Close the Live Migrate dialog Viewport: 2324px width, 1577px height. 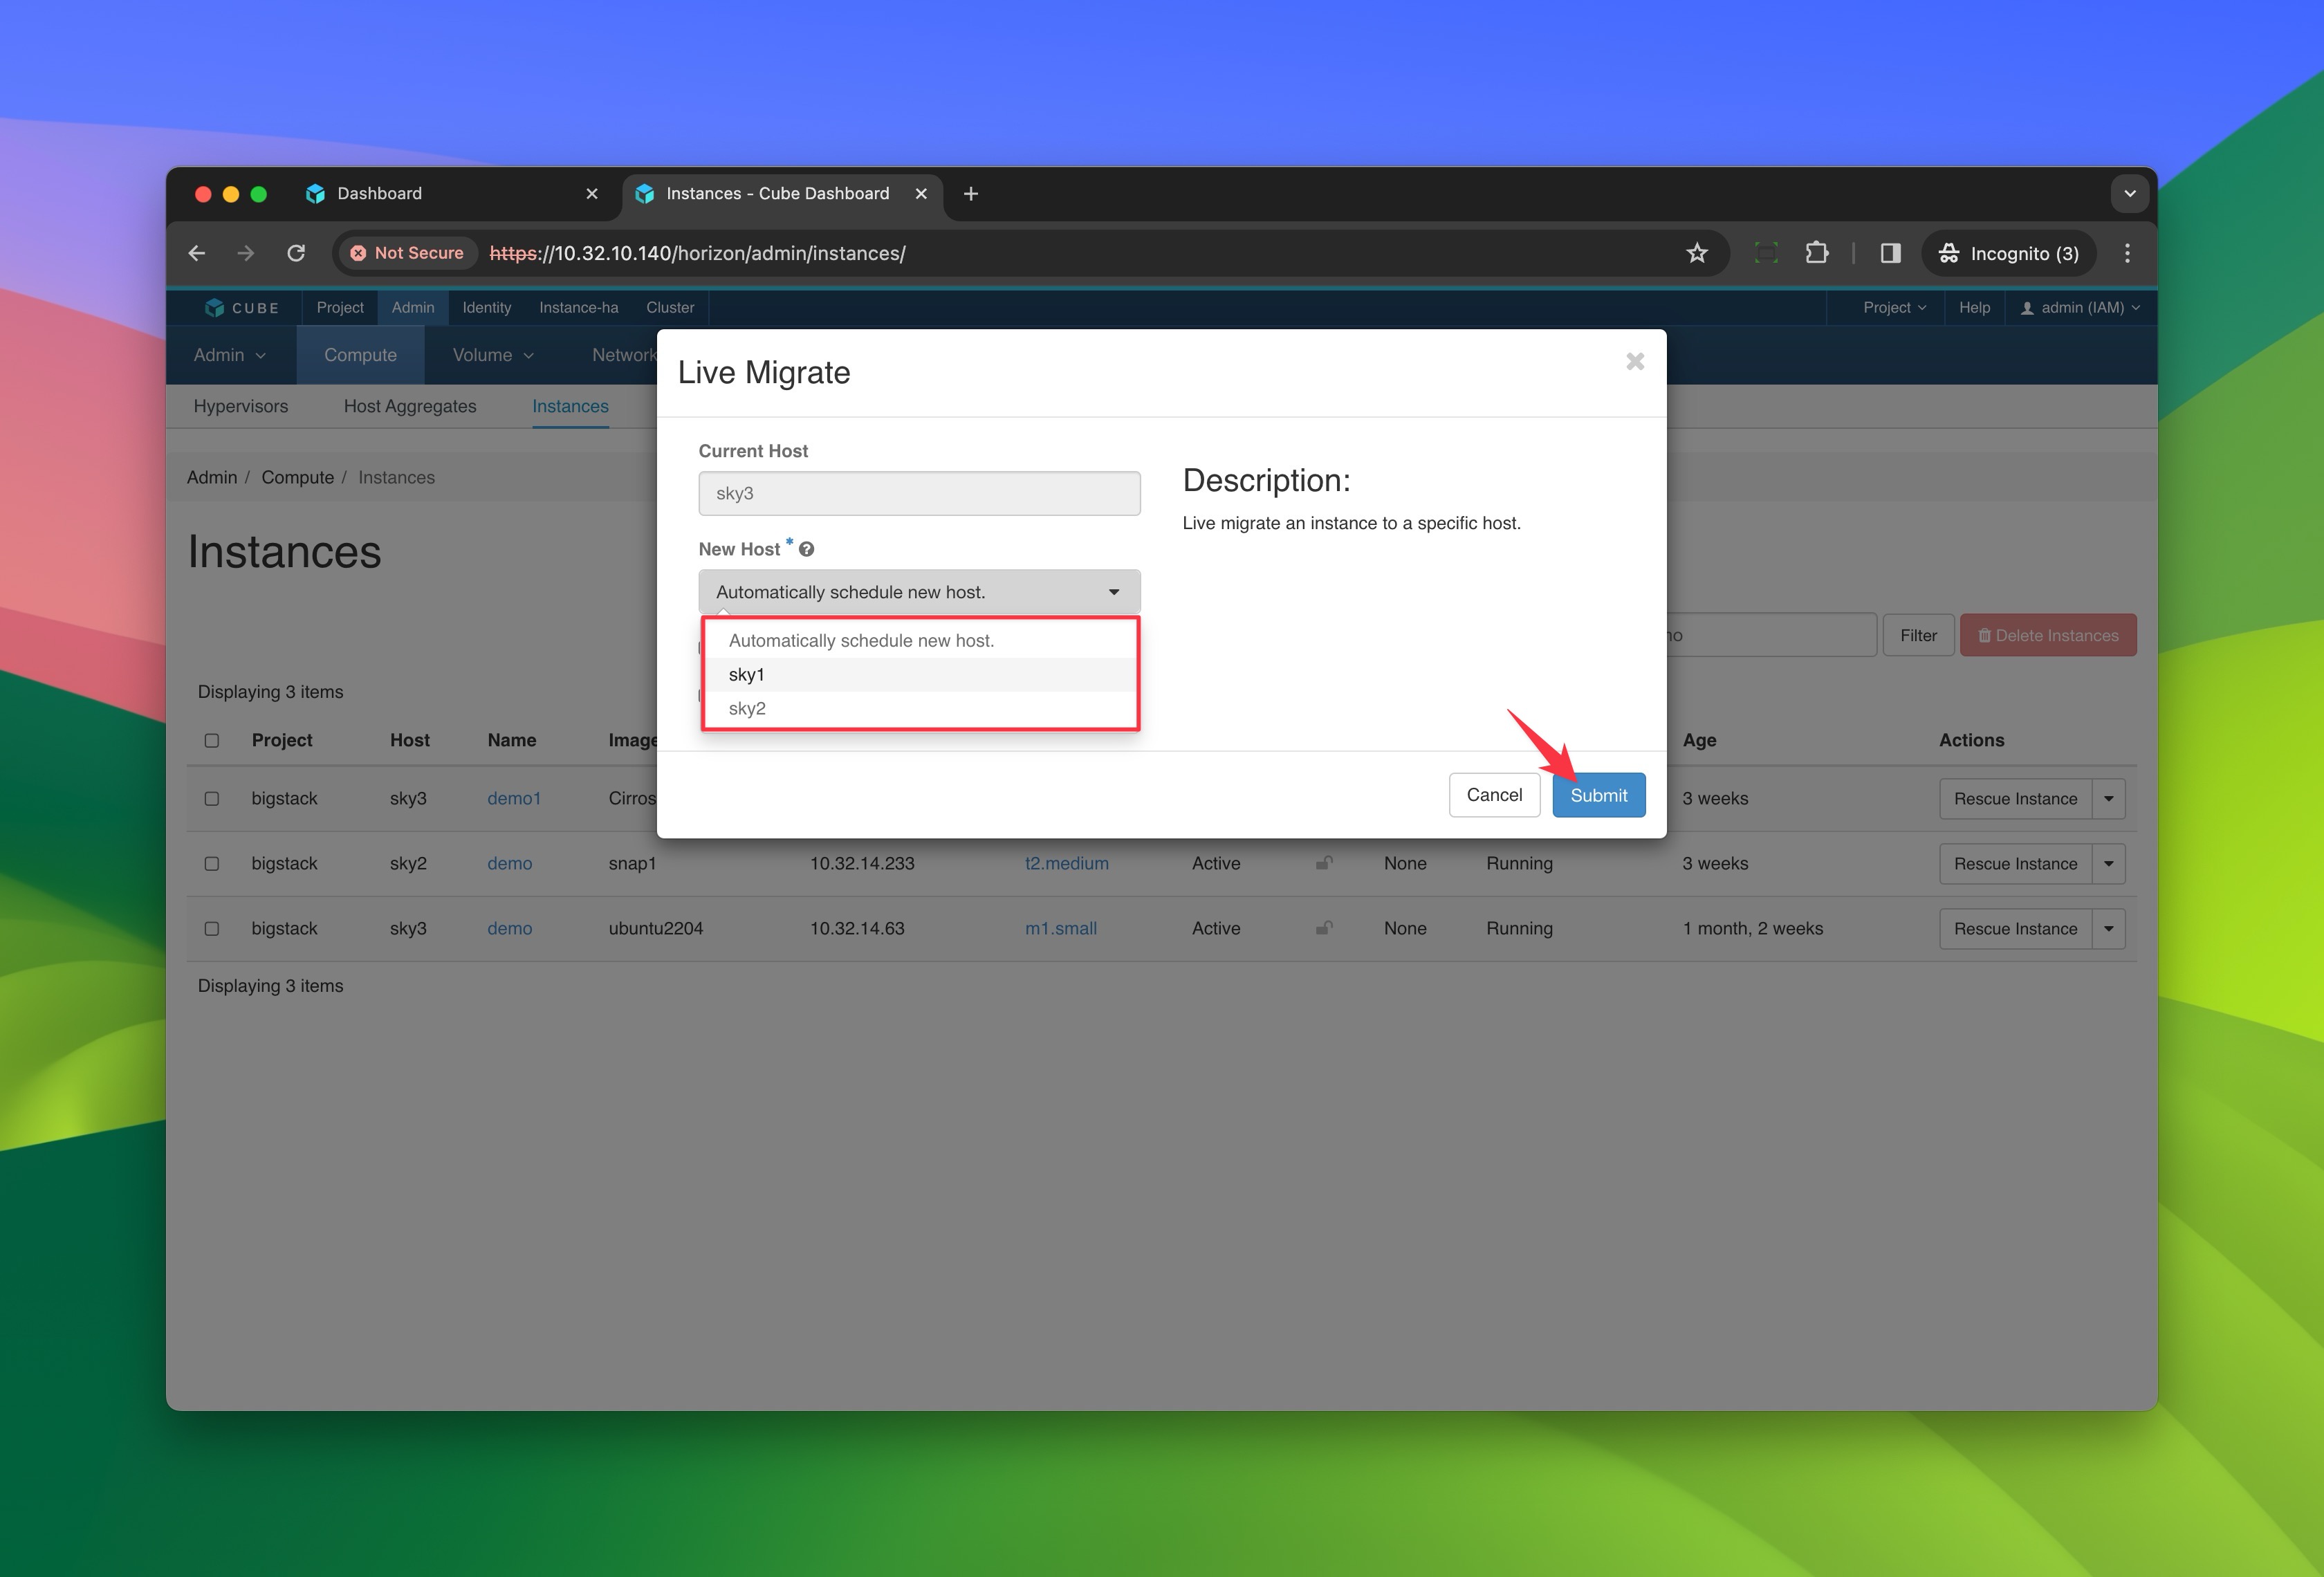coord(1635,361)
